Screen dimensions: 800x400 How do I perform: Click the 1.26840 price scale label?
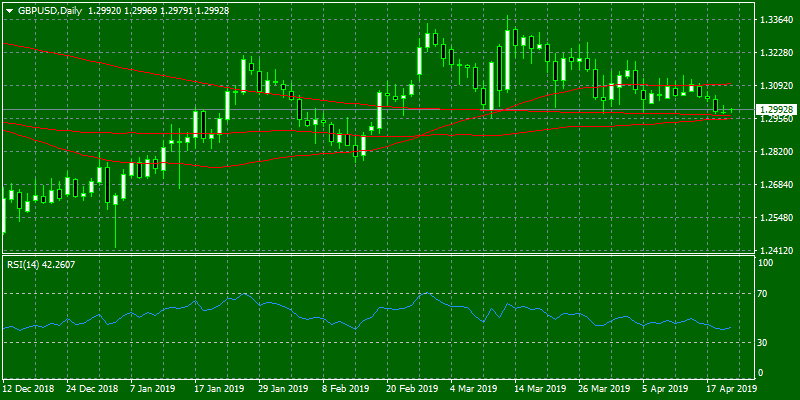775,185
